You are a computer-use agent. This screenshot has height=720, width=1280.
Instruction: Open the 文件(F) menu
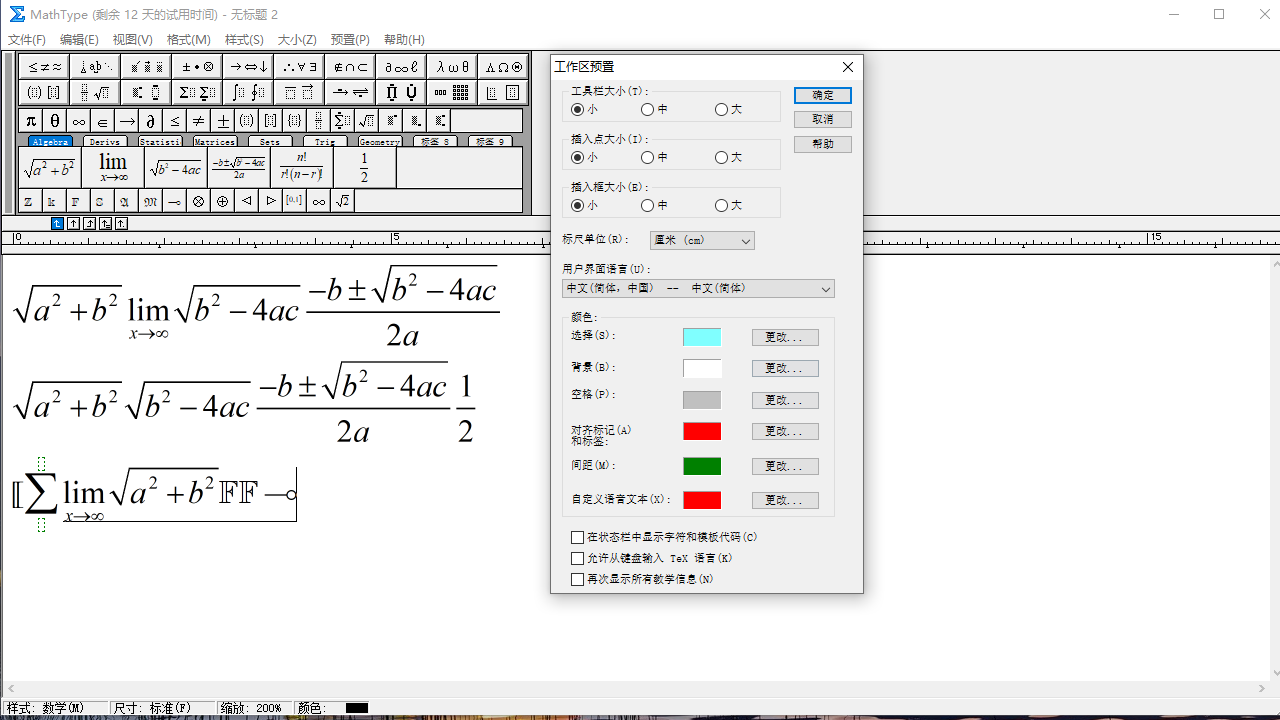click(27, 40)
